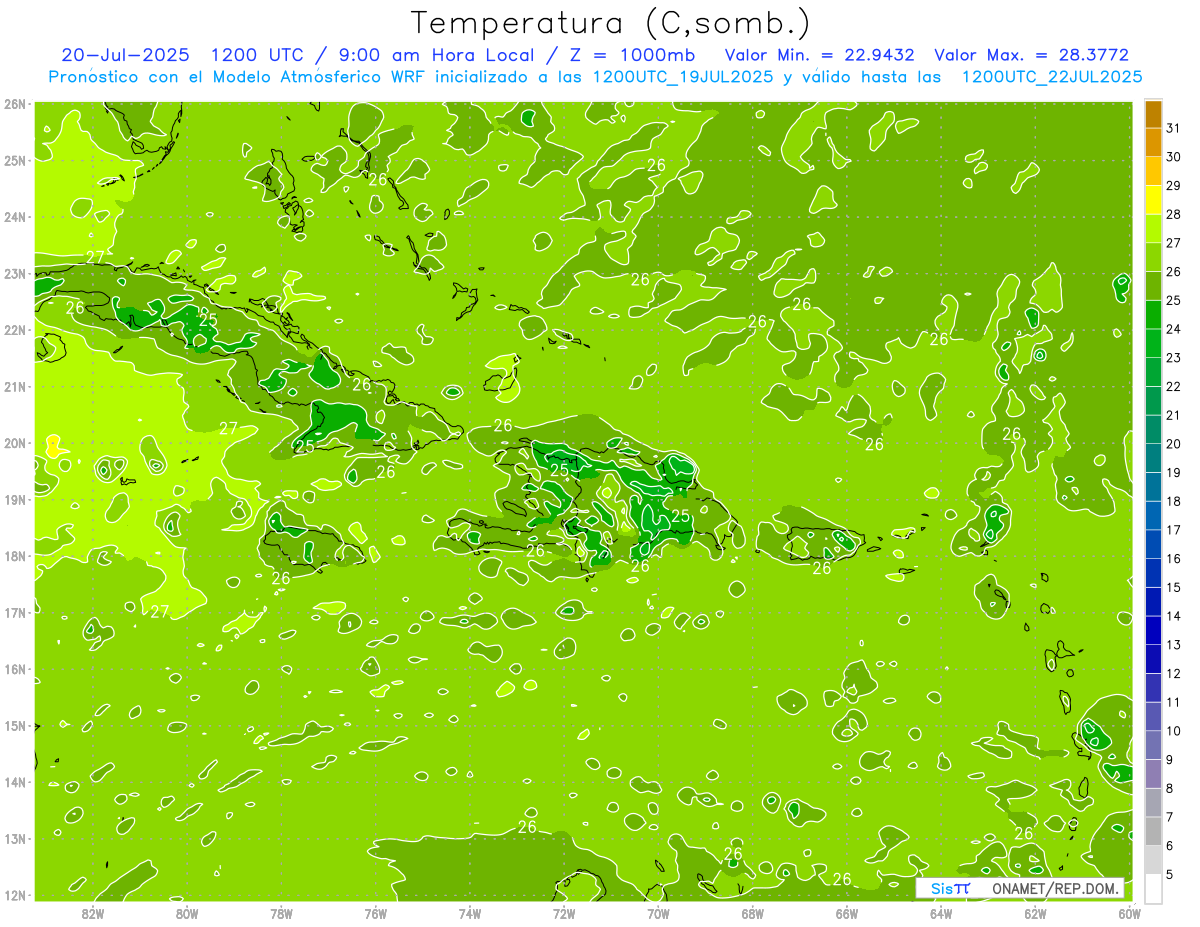Click the 5 label on the color scale
Viewport: 1200px width, 927px height.
click(x=1171, y=874)
